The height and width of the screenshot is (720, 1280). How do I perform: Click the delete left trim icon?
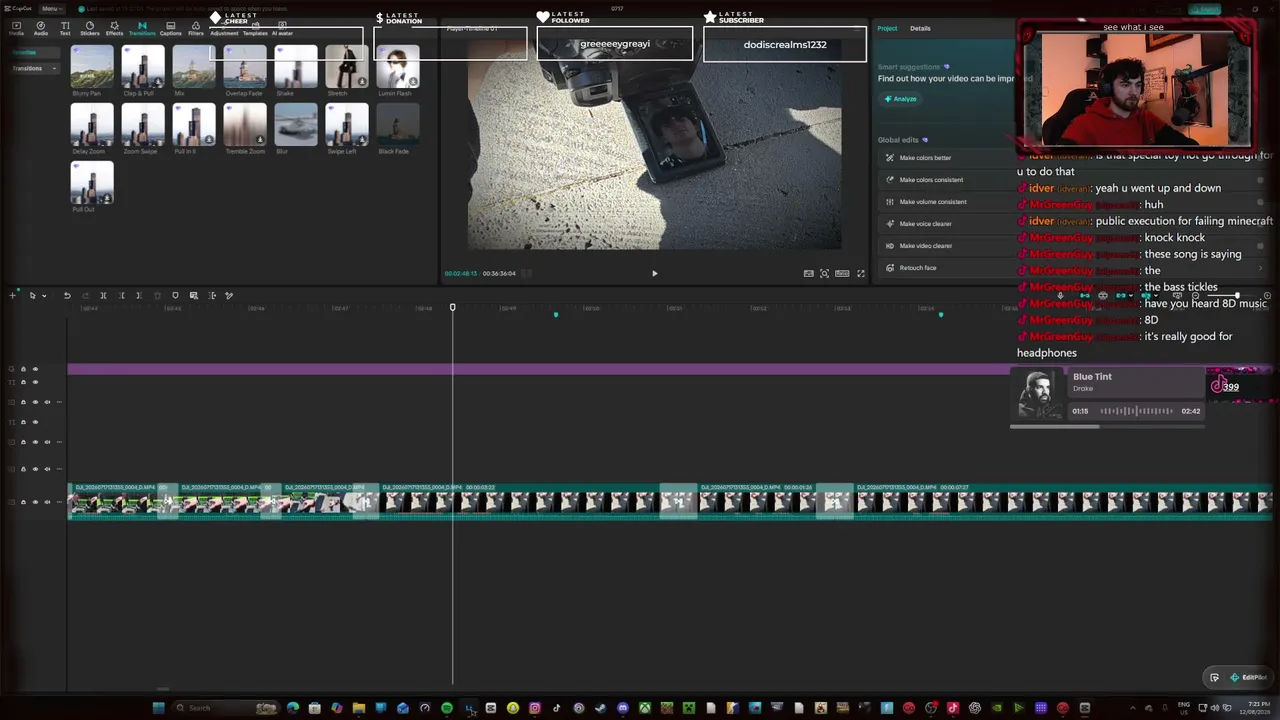[x=121, y=295]
